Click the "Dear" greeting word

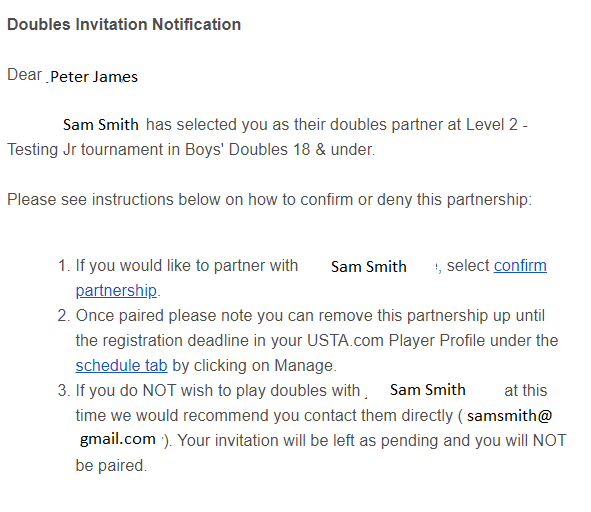coord(24,75)
